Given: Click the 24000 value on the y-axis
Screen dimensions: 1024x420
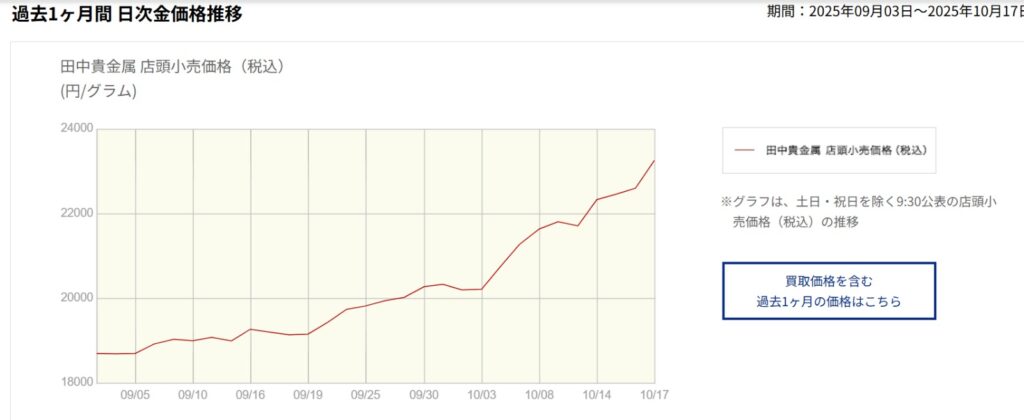Looking at the screenshot, I should pos(78,128).
